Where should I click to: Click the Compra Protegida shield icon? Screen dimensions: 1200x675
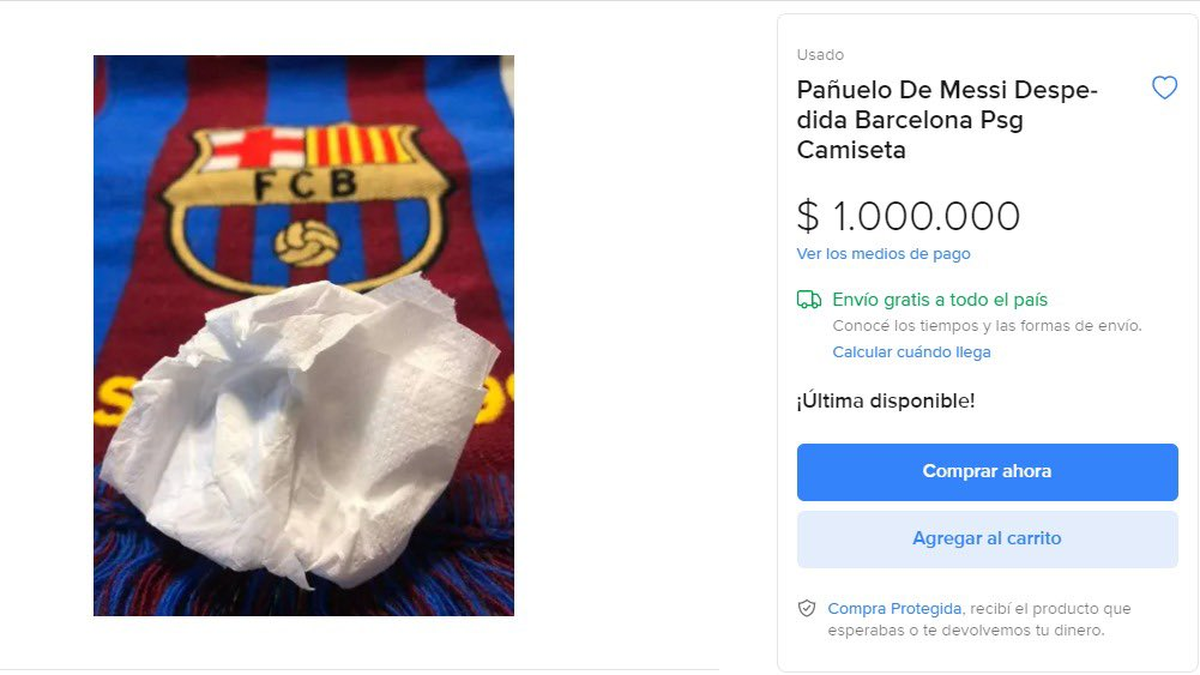[x=806, y=609]
